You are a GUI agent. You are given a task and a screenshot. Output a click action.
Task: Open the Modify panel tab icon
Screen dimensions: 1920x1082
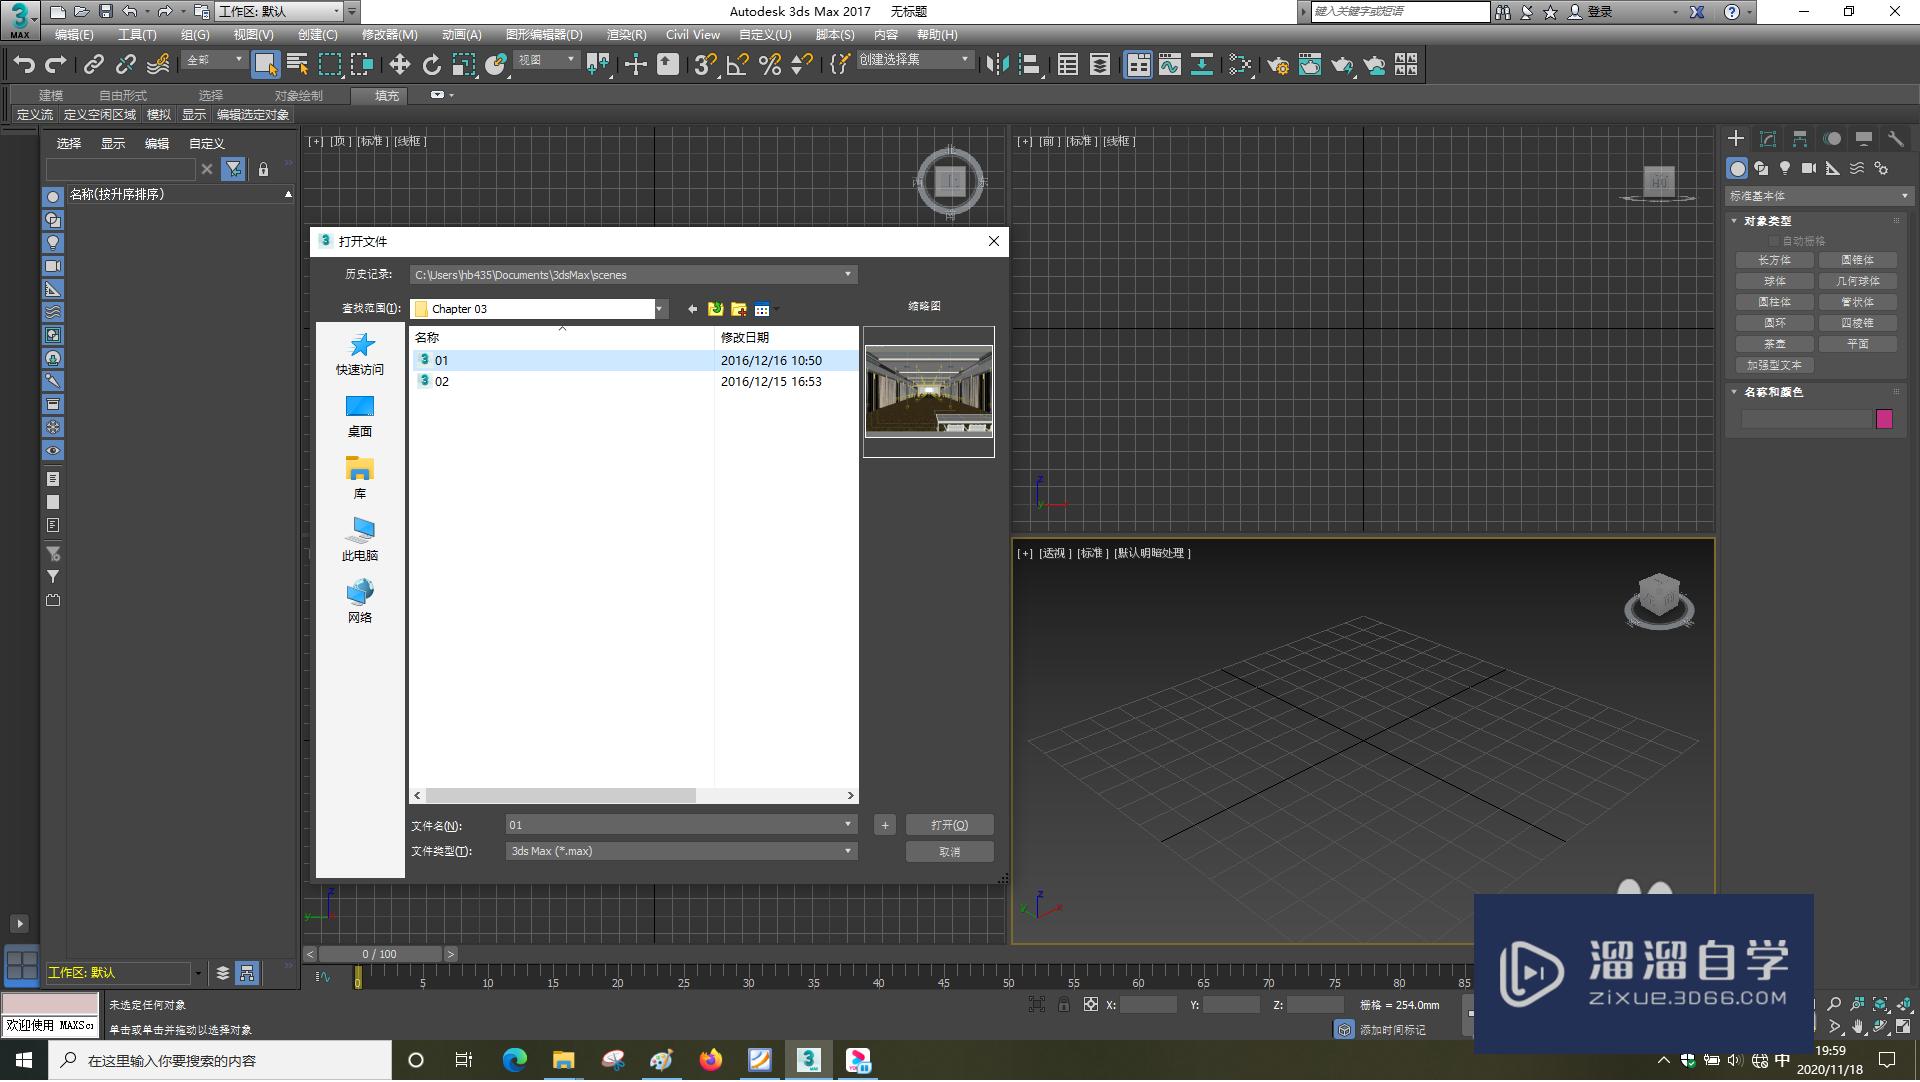click(x=1767, y=139)
